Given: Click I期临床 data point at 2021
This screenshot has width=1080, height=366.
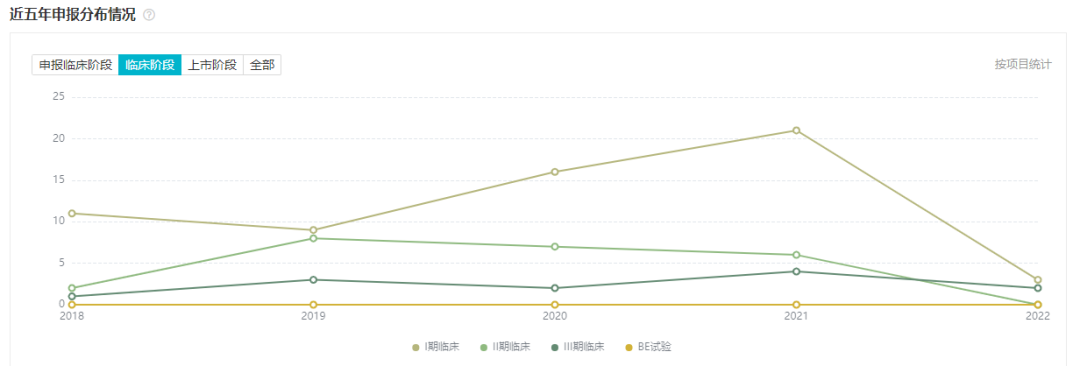Looking at the screenshot, I should [x=796, y=130].
